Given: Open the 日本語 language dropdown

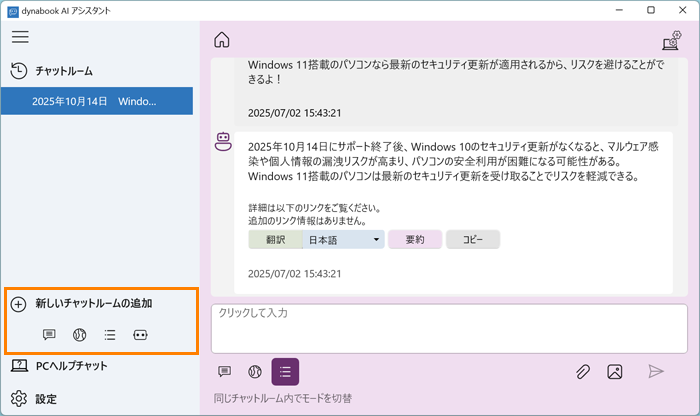Looking at the screenshot, I should coord(343,240).
